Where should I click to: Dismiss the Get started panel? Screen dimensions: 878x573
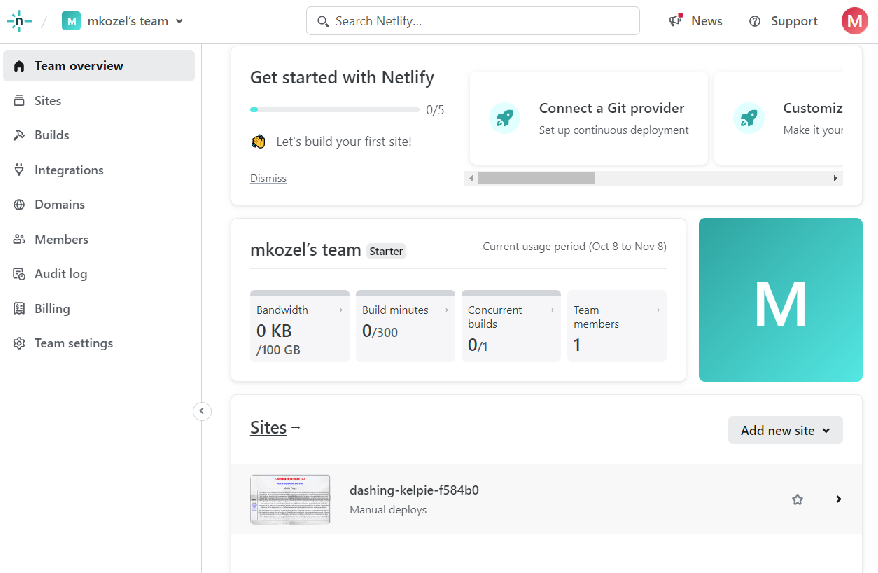pos(268,178)
